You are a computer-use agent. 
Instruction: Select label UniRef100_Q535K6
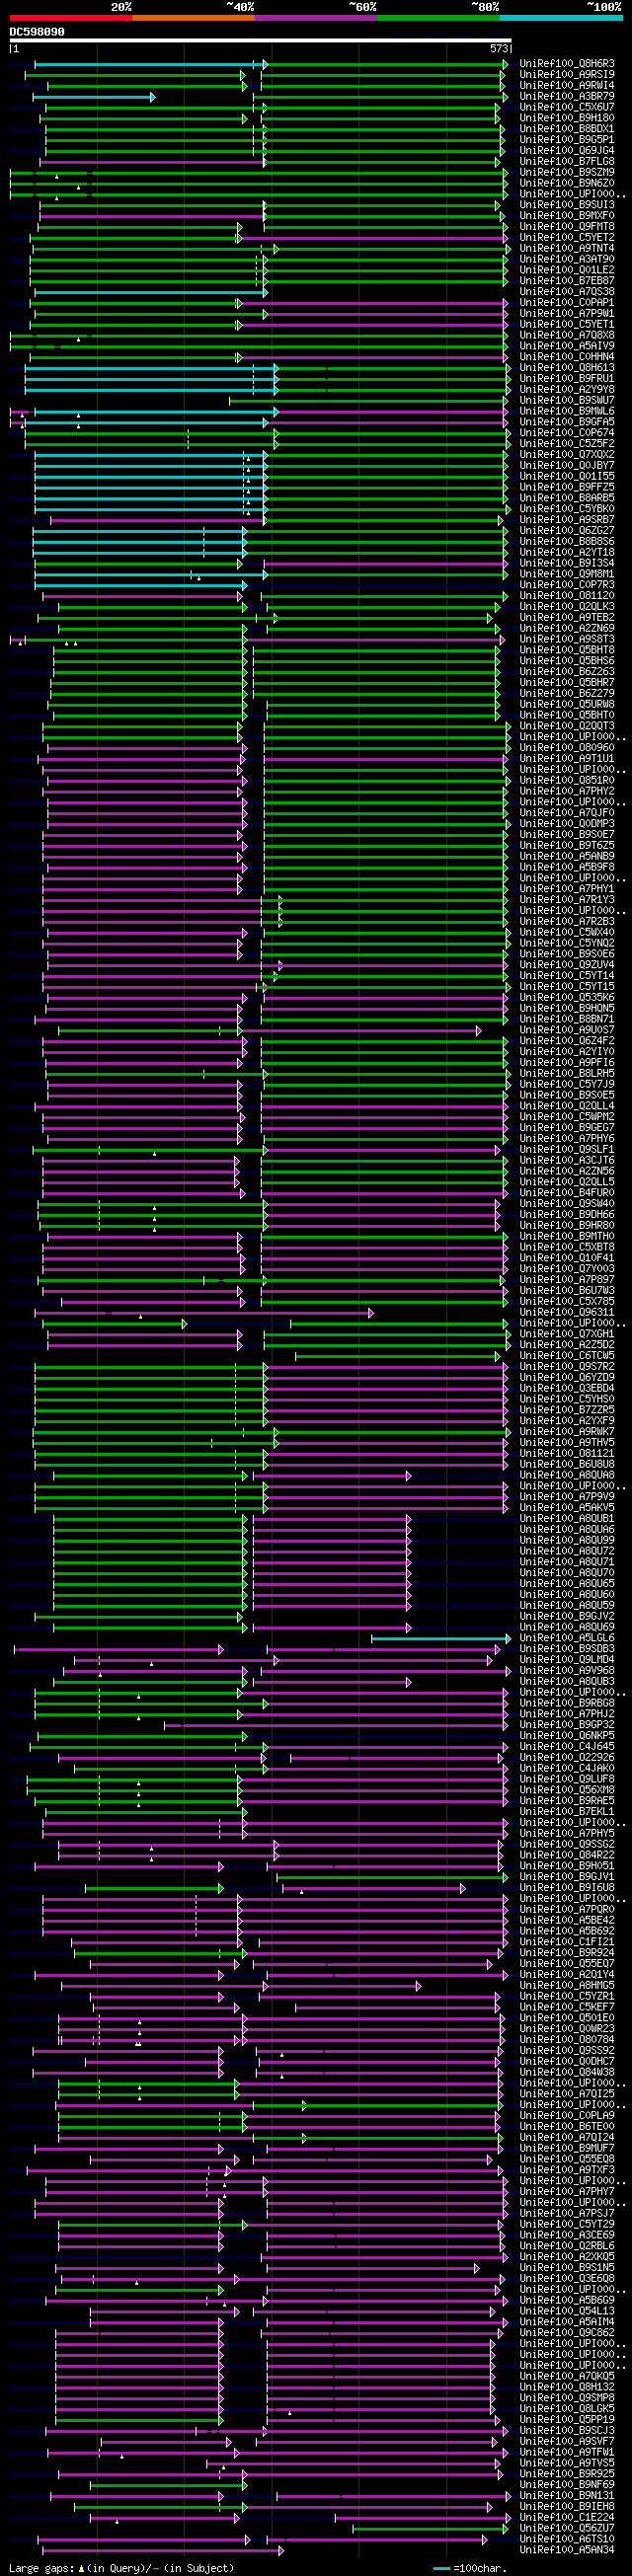click(567, 997)
